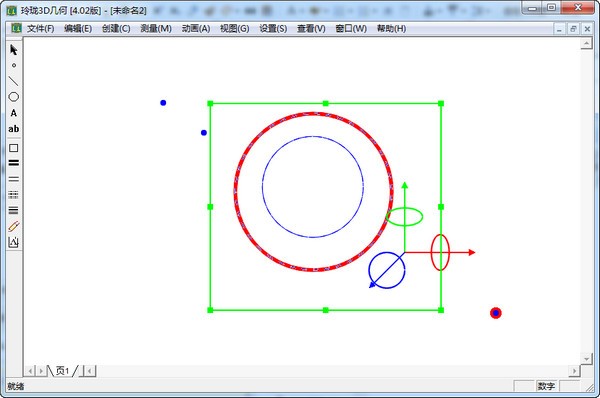
Task: Select the ab text tool
Action: tap(14, 129)
